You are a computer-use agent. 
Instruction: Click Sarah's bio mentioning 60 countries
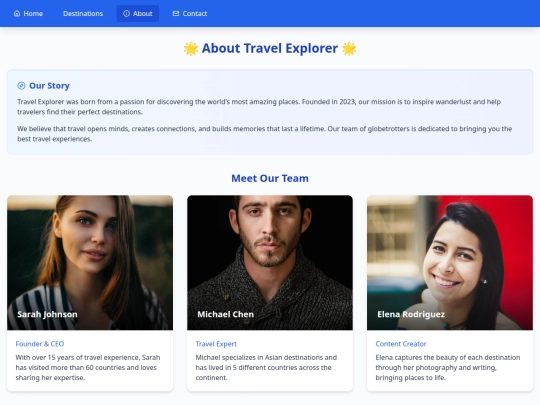88,367
